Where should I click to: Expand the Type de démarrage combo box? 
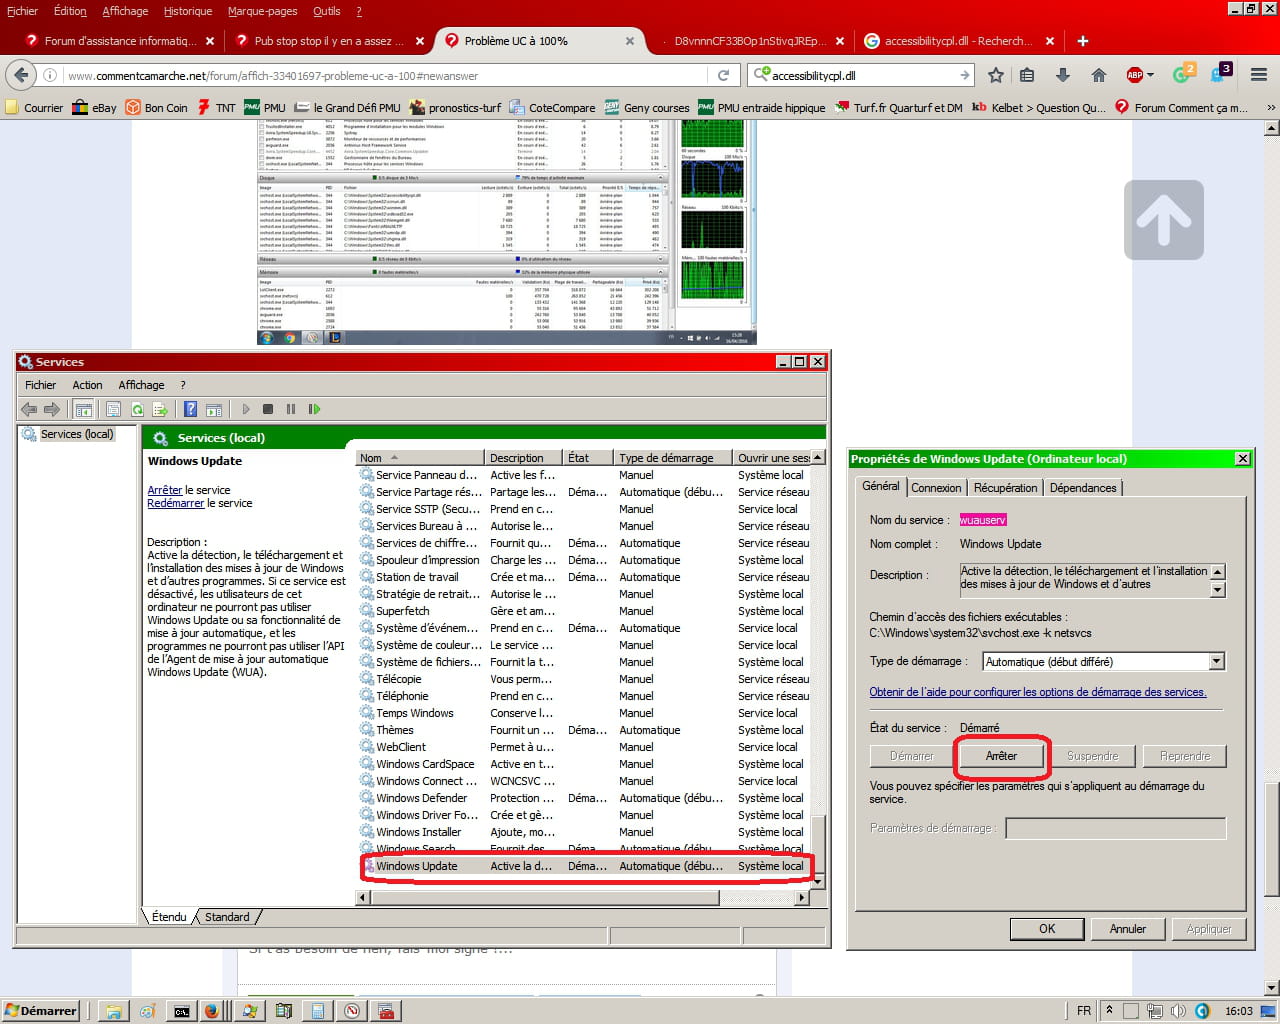pyautogui.click(x=1216, y=662)
